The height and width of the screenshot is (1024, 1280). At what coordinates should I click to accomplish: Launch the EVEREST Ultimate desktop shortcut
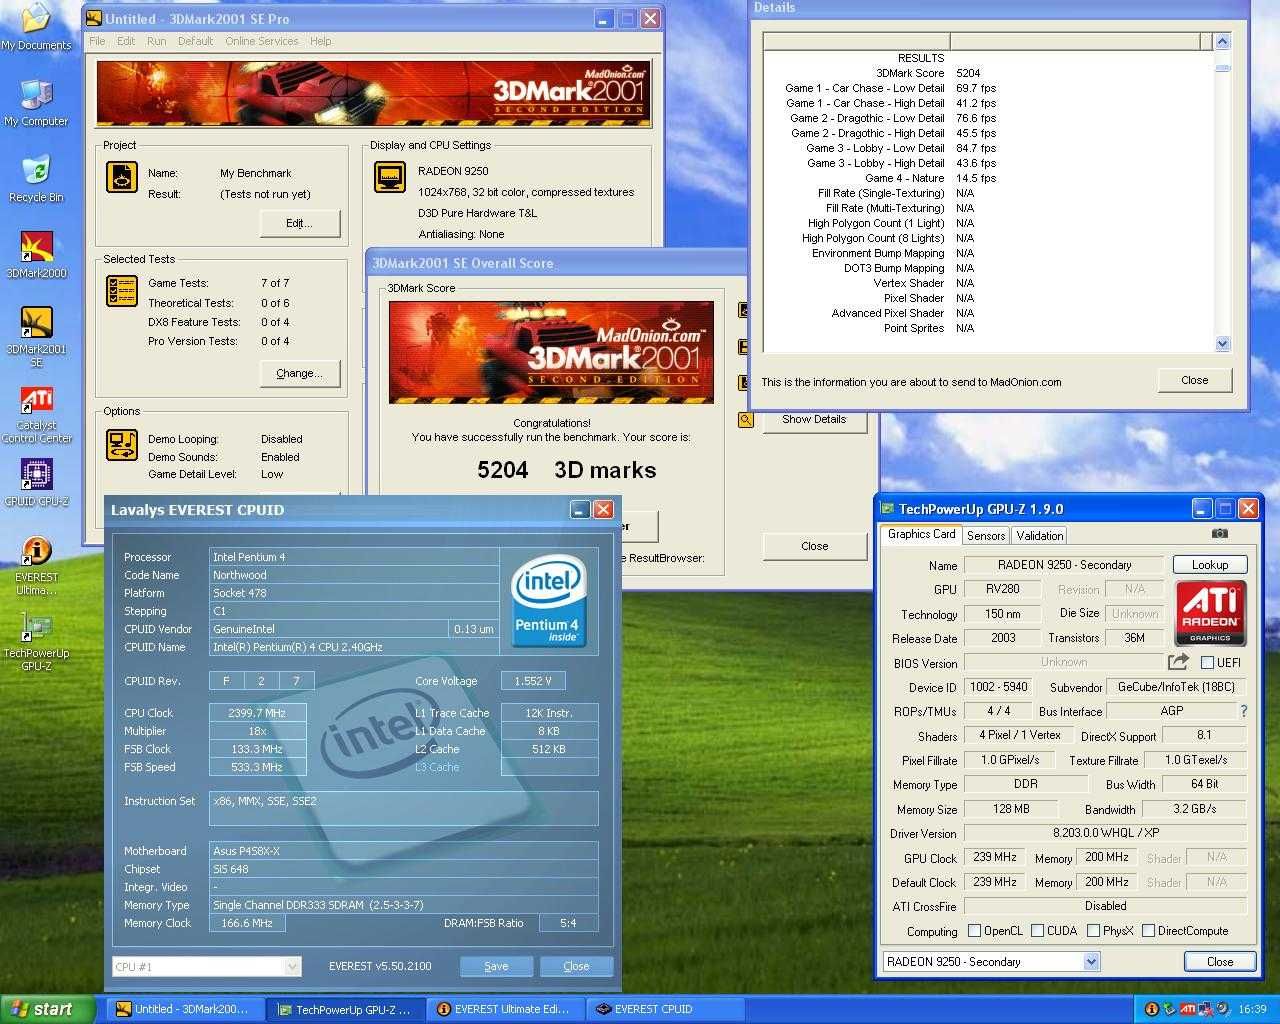[x=36, y=565]
